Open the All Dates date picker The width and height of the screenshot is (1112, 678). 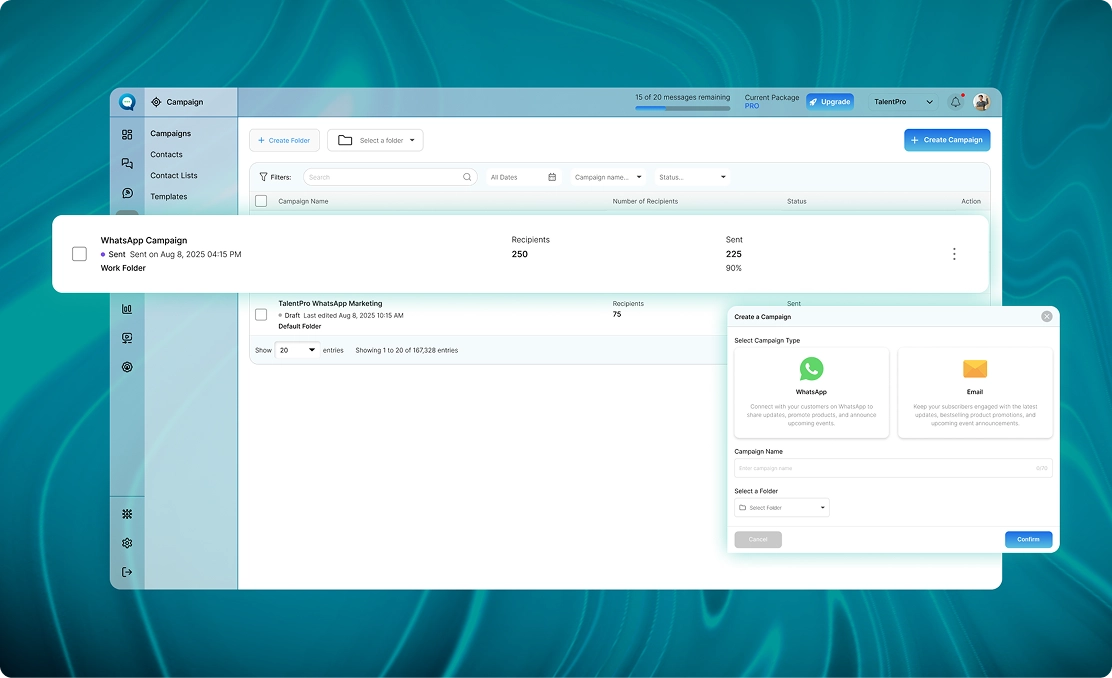(523, 177)
